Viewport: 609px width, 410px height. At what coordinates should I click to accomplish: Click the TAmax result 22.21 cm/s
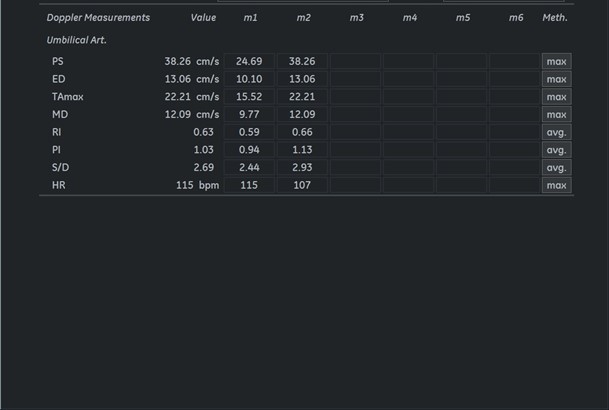tap(192, 97)
